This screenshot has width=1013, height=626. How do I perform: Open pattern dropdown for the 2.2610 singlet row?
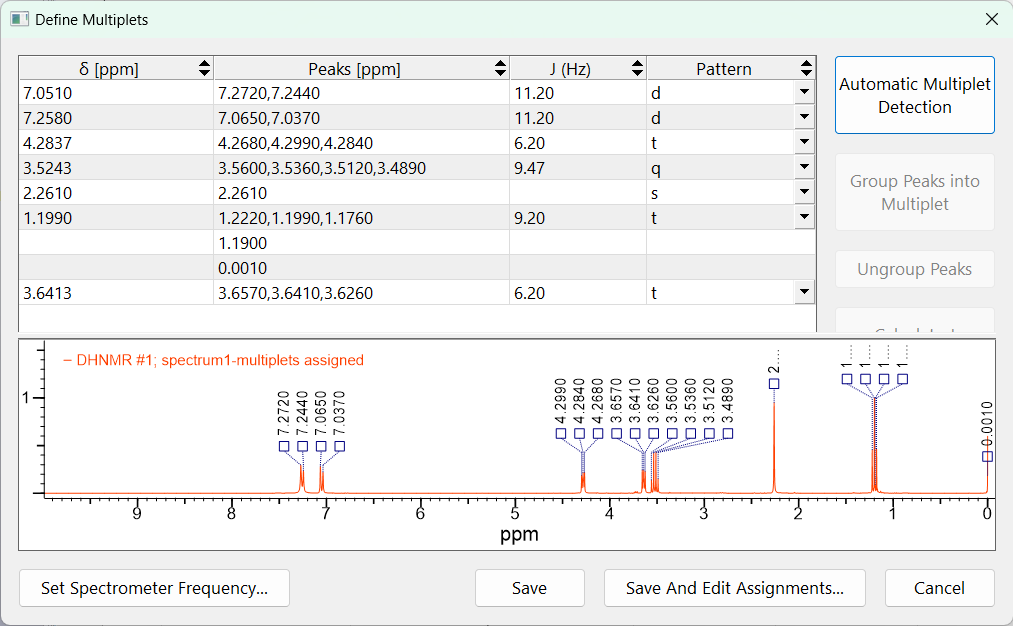(x=804, y=193)
